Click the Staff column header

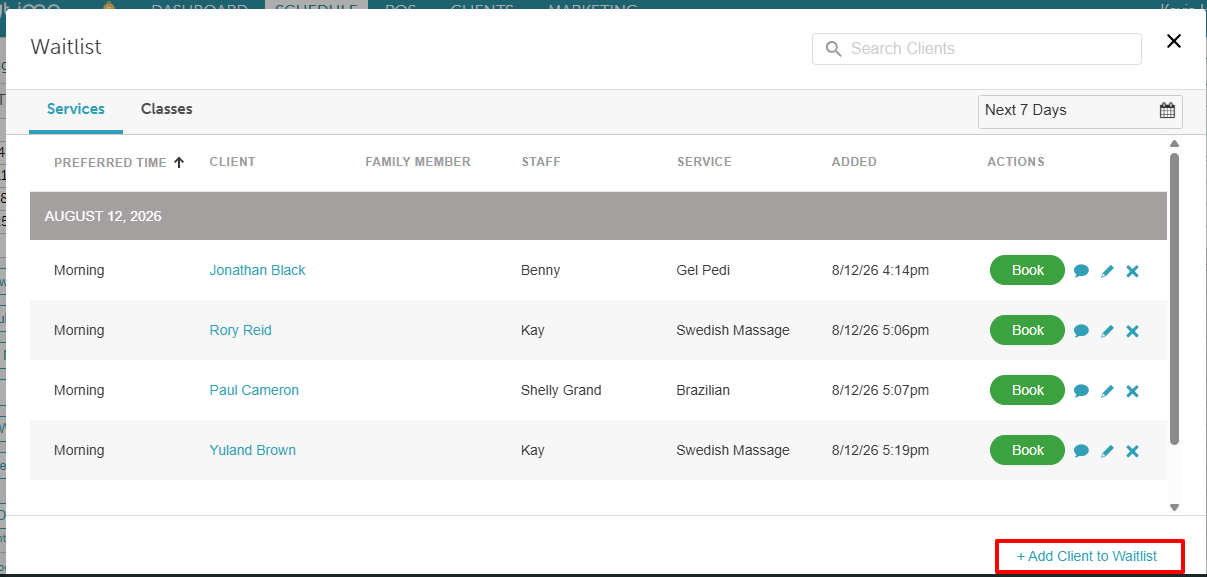(x=541, y=162)
